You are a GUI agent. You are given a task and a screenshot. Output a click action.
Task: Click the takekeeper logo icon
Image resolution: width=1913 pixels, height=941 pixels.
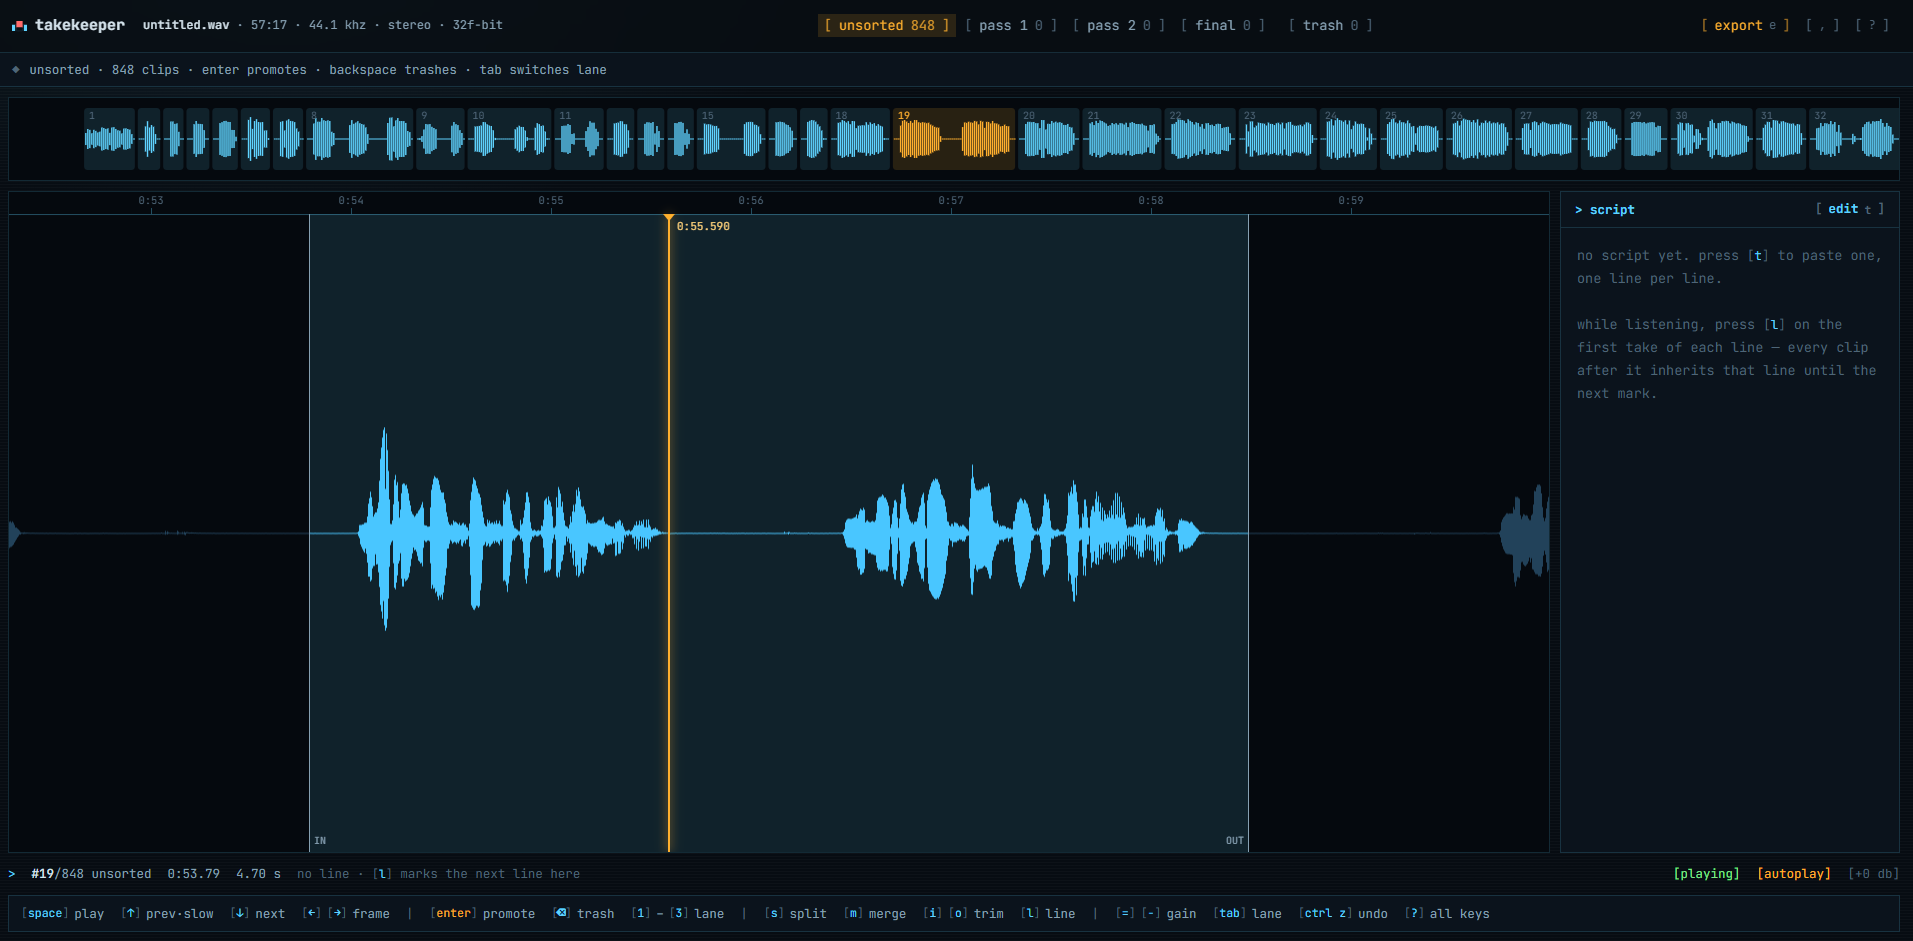19,25
